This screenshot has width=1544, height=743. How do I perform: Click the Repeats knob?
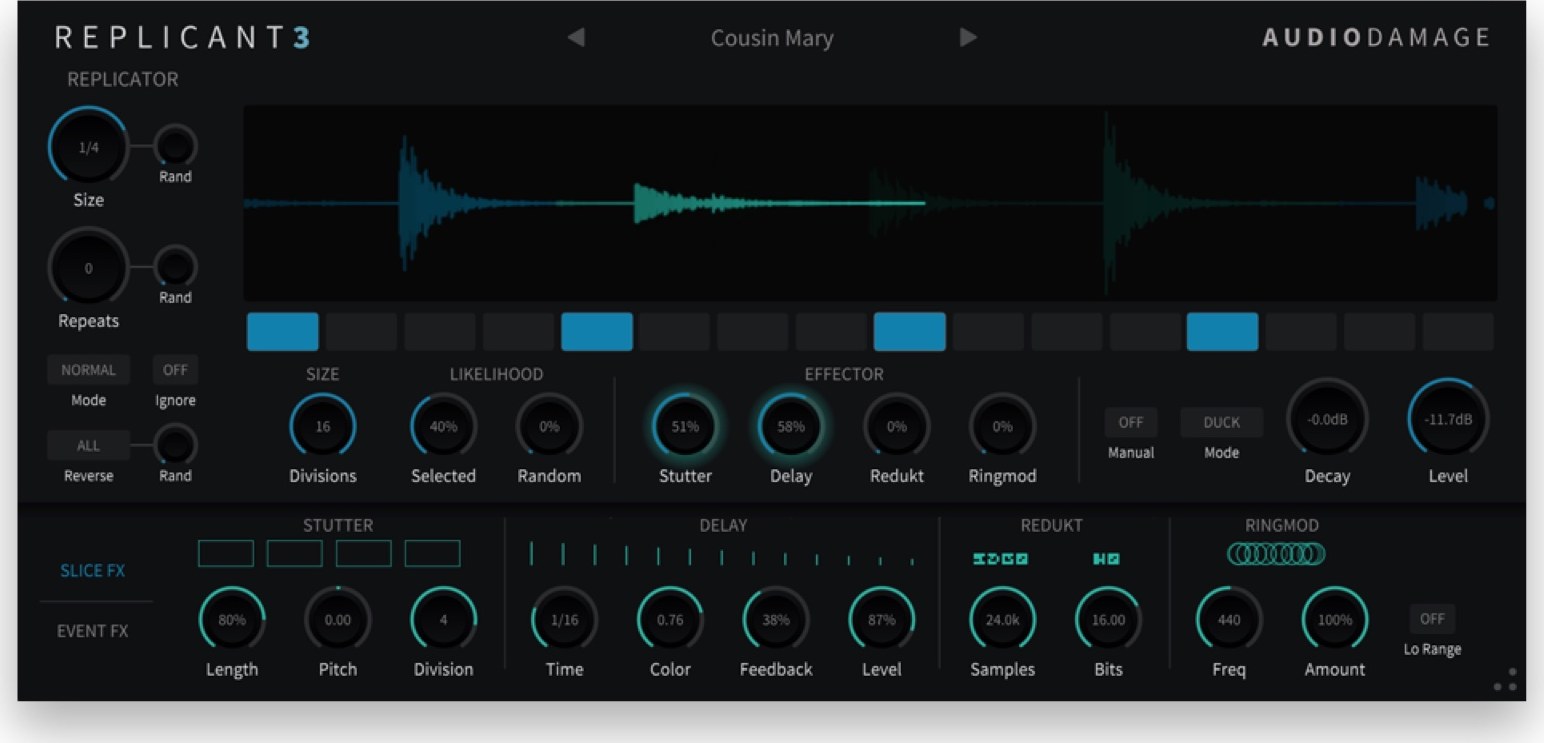pos(88,268)
